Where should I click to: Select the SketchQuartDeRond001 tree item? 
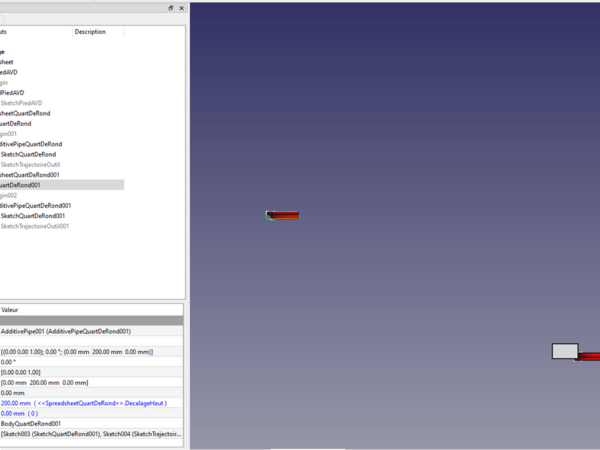coord(33,216)
